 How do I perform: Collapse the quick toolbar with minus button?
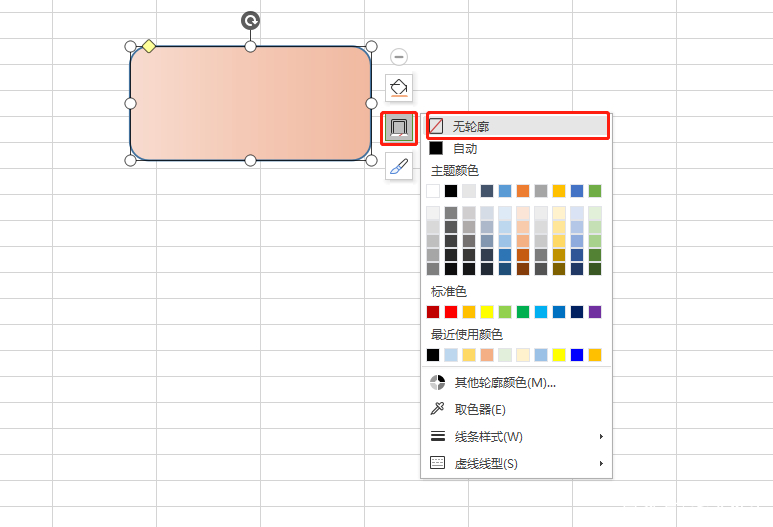point(399,57)
